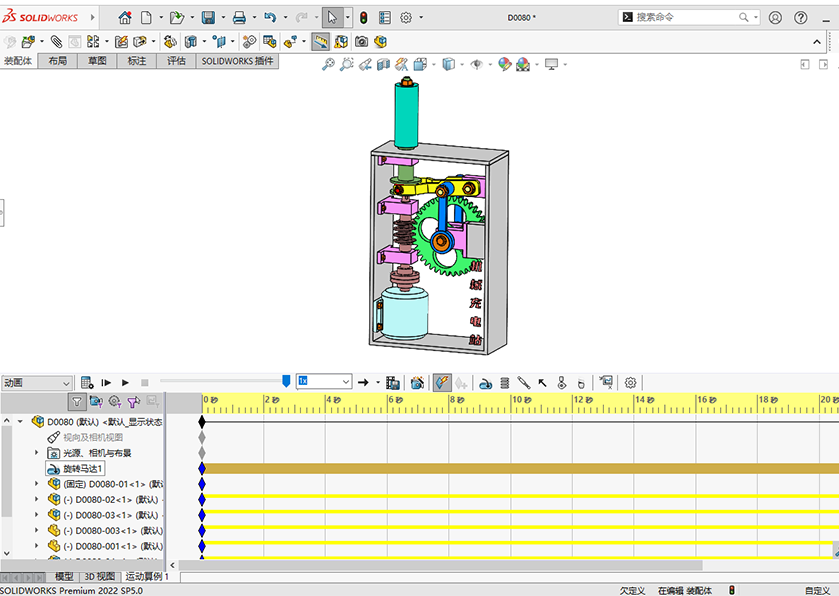Toggle the Autokey button in the motion toolbar
The height and width of the screenshot is (596, 839).
click(442, 382)
